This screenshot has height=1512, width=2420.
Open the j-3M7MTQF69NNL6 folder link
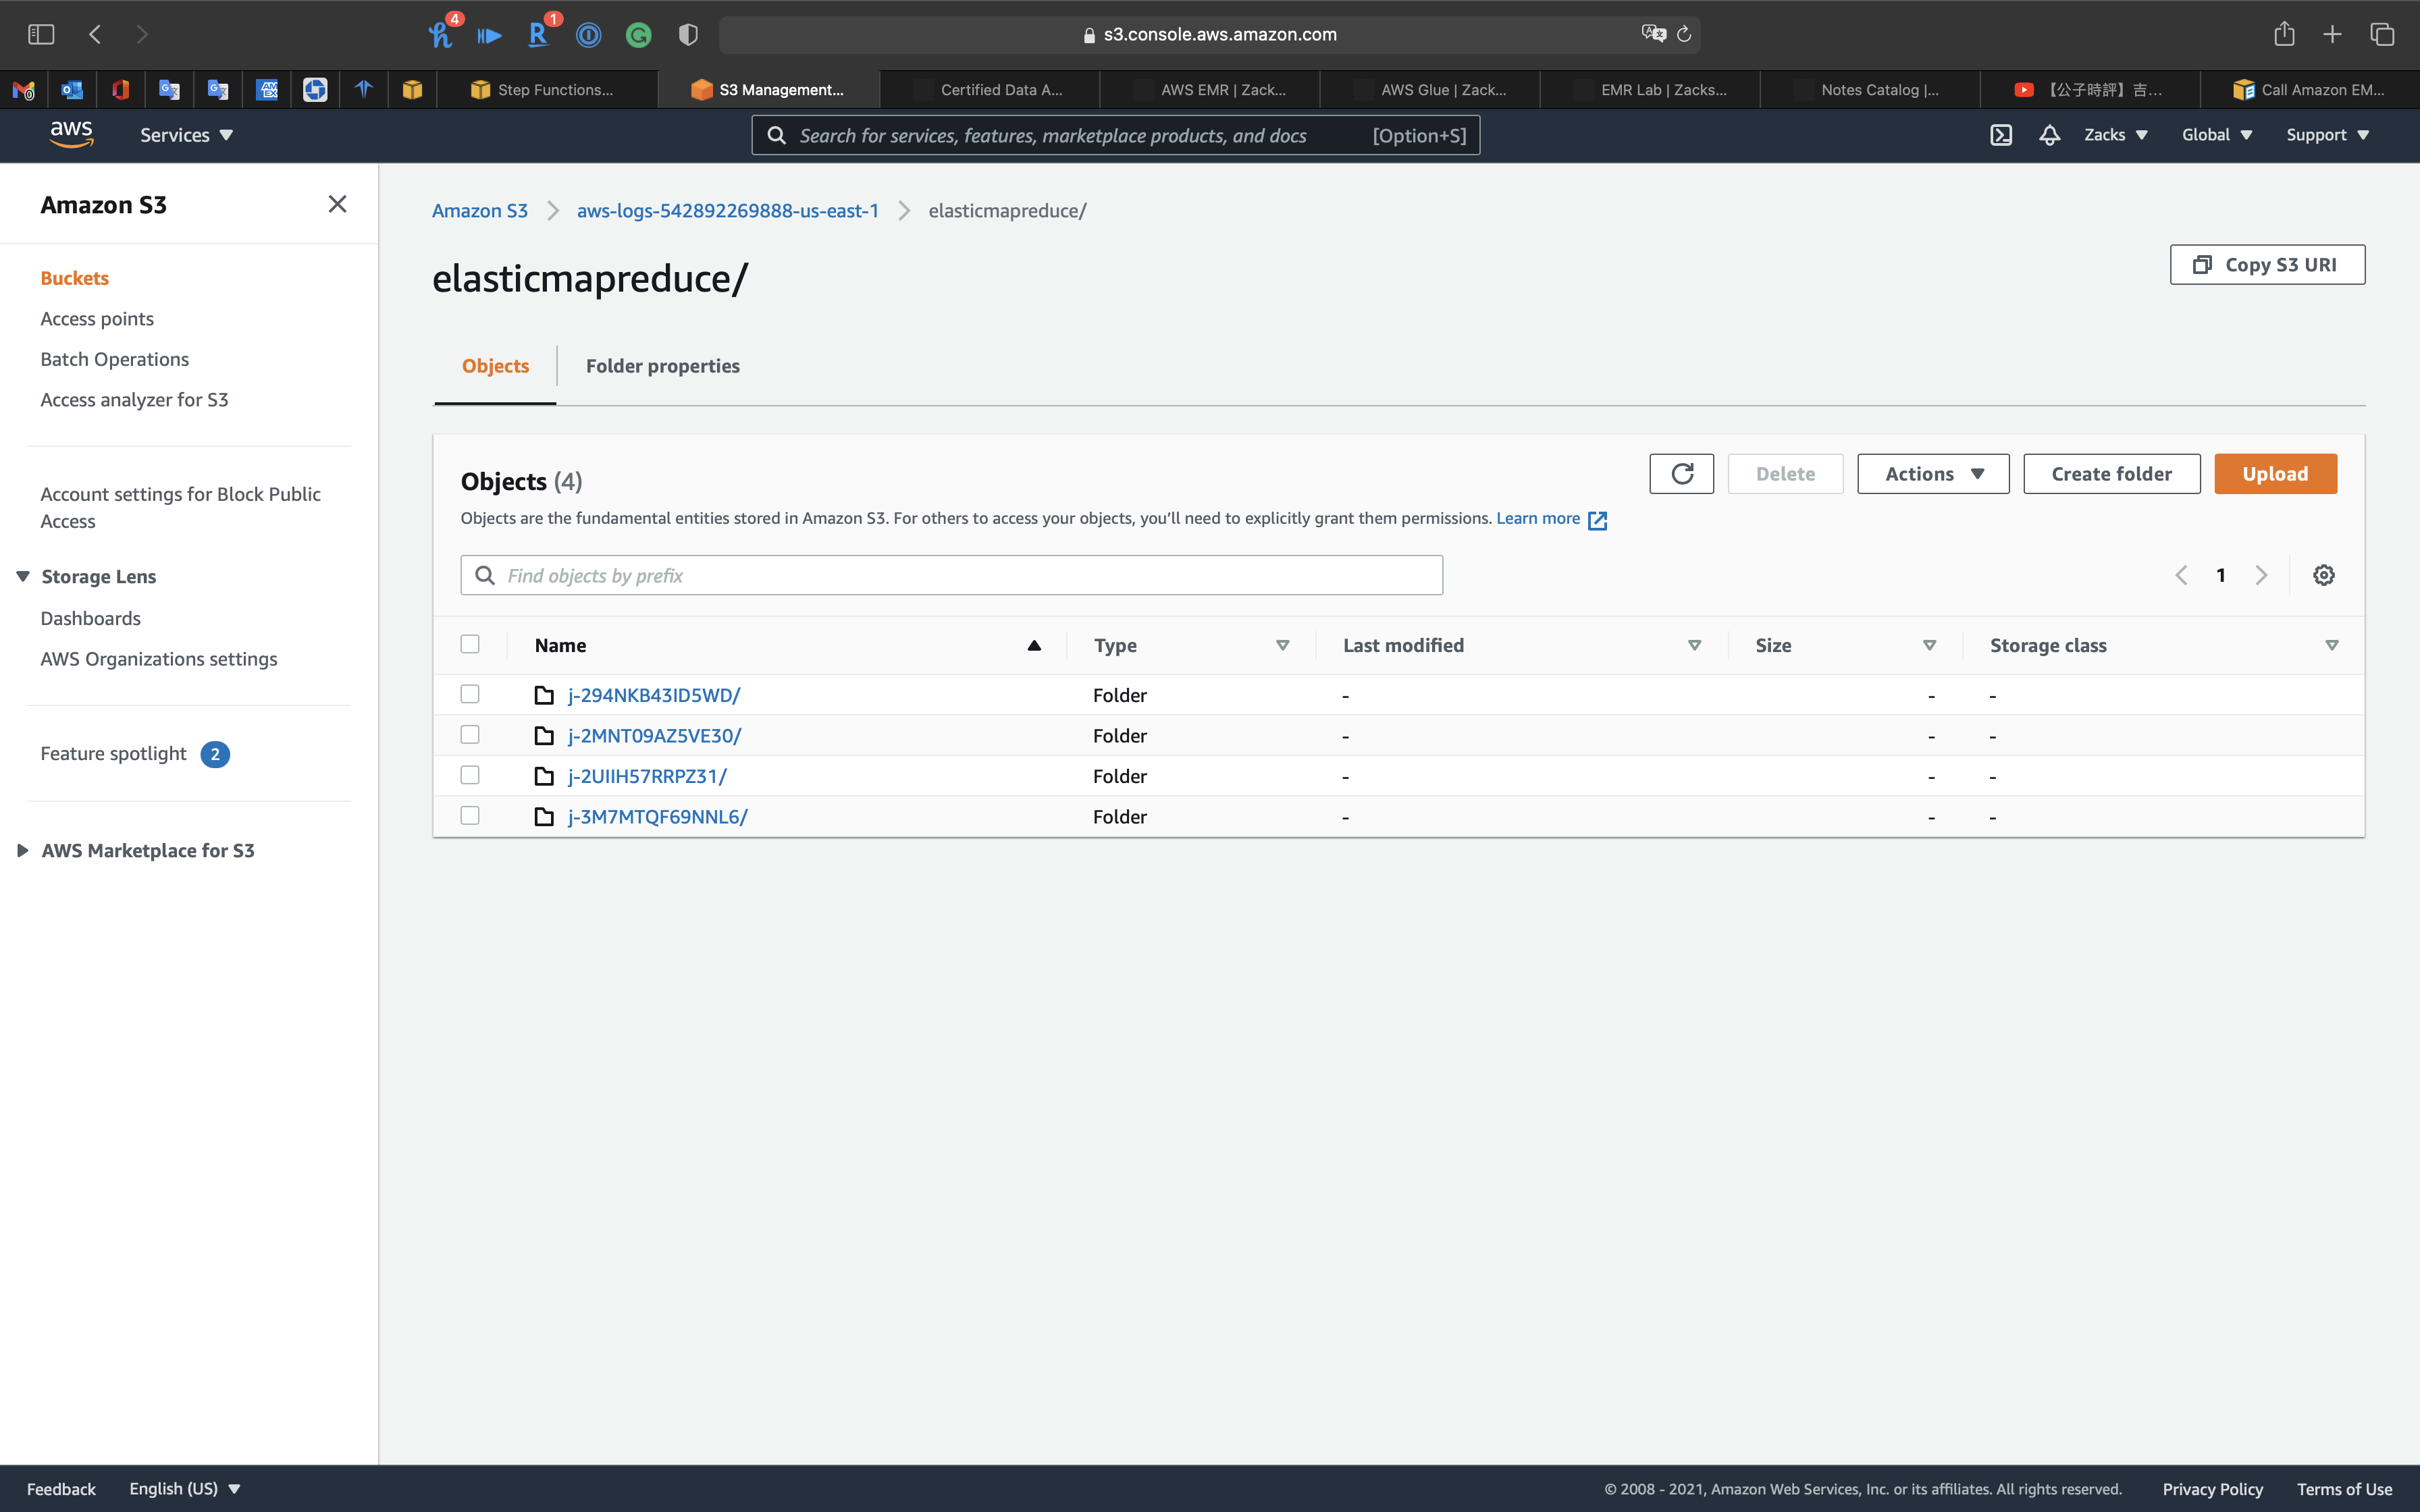[x=657, y=816]
